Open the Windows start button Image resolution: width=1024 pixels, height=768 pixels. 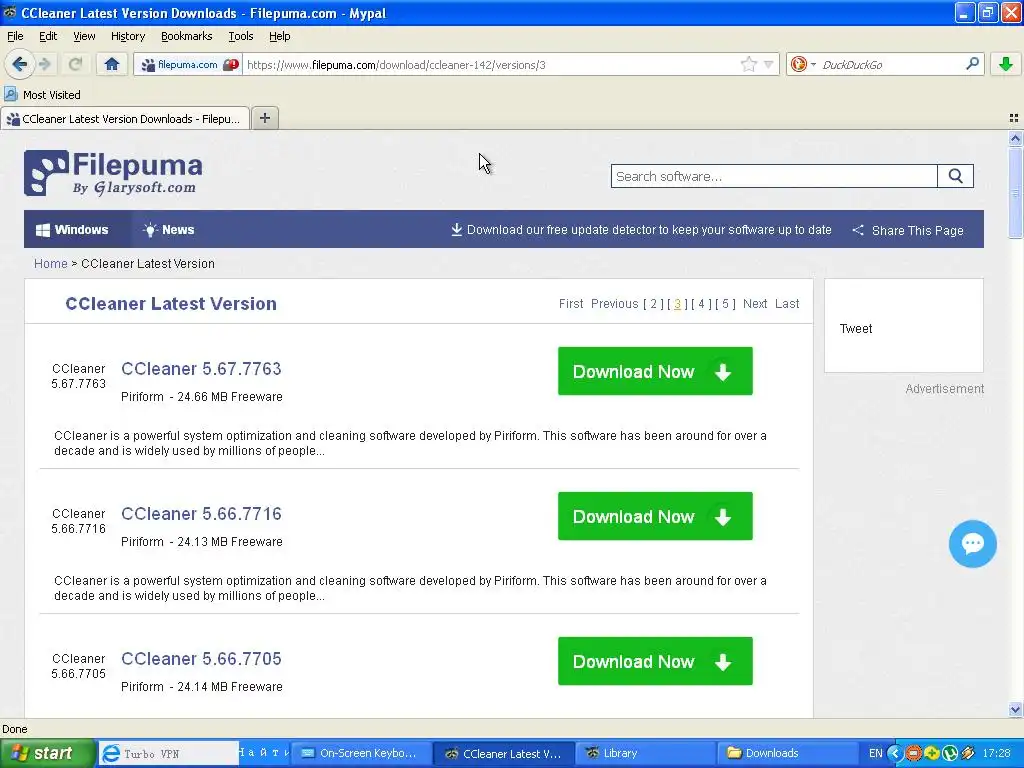[x=47, y=753]
